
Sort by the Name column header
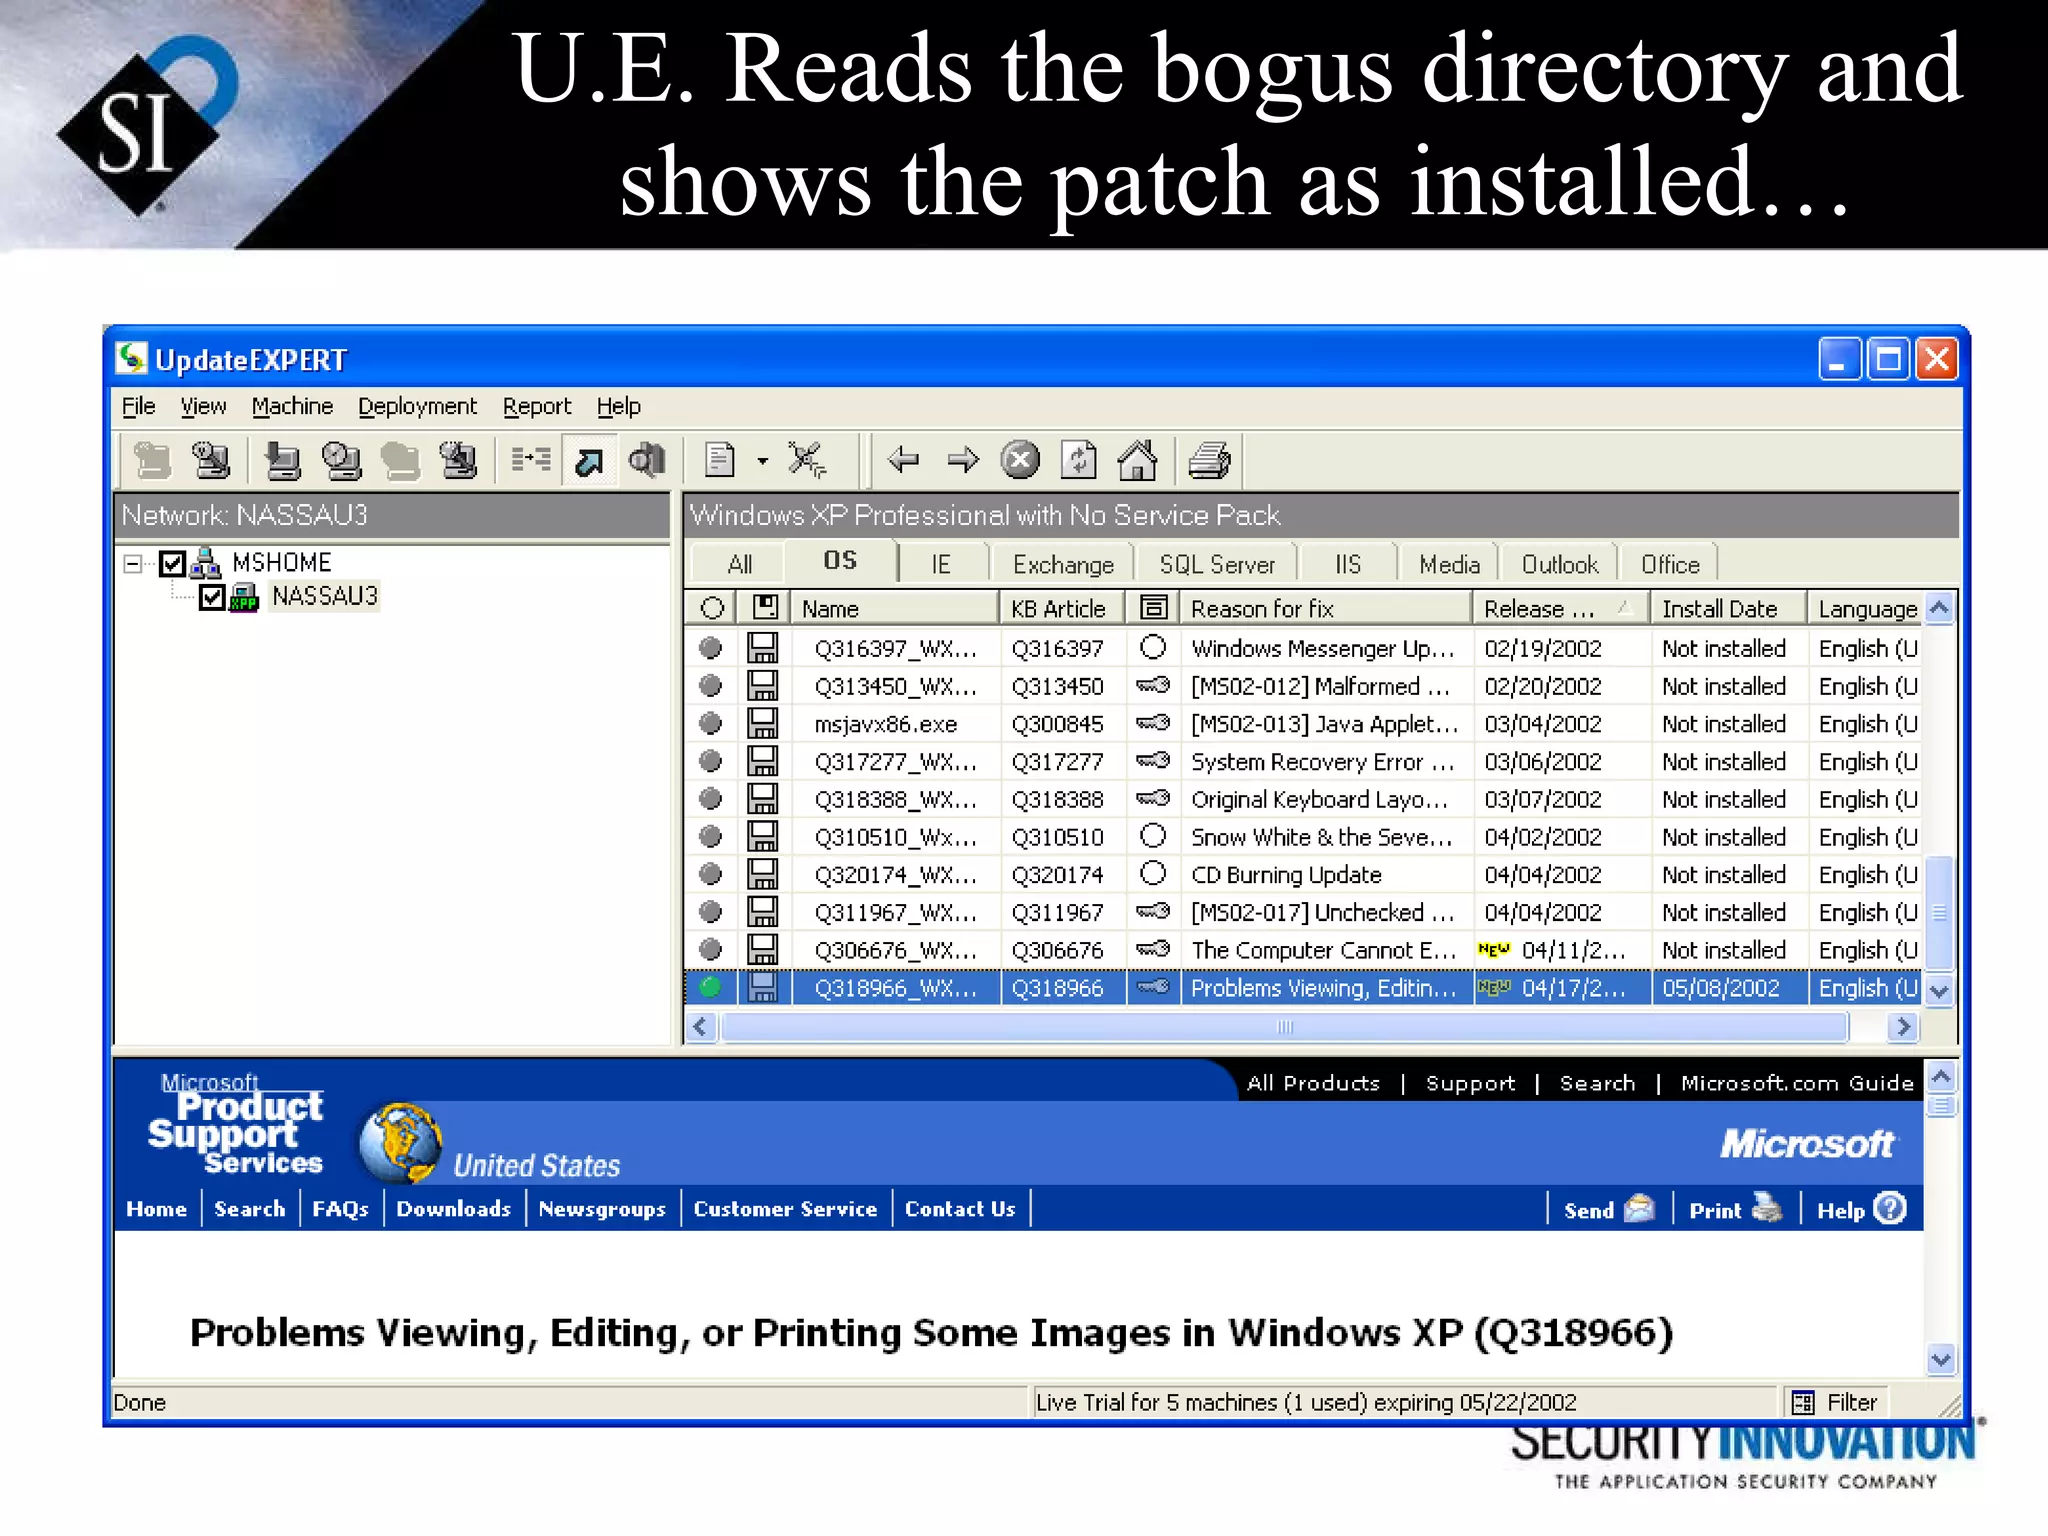pyautogui.click(x=895, y=608)
